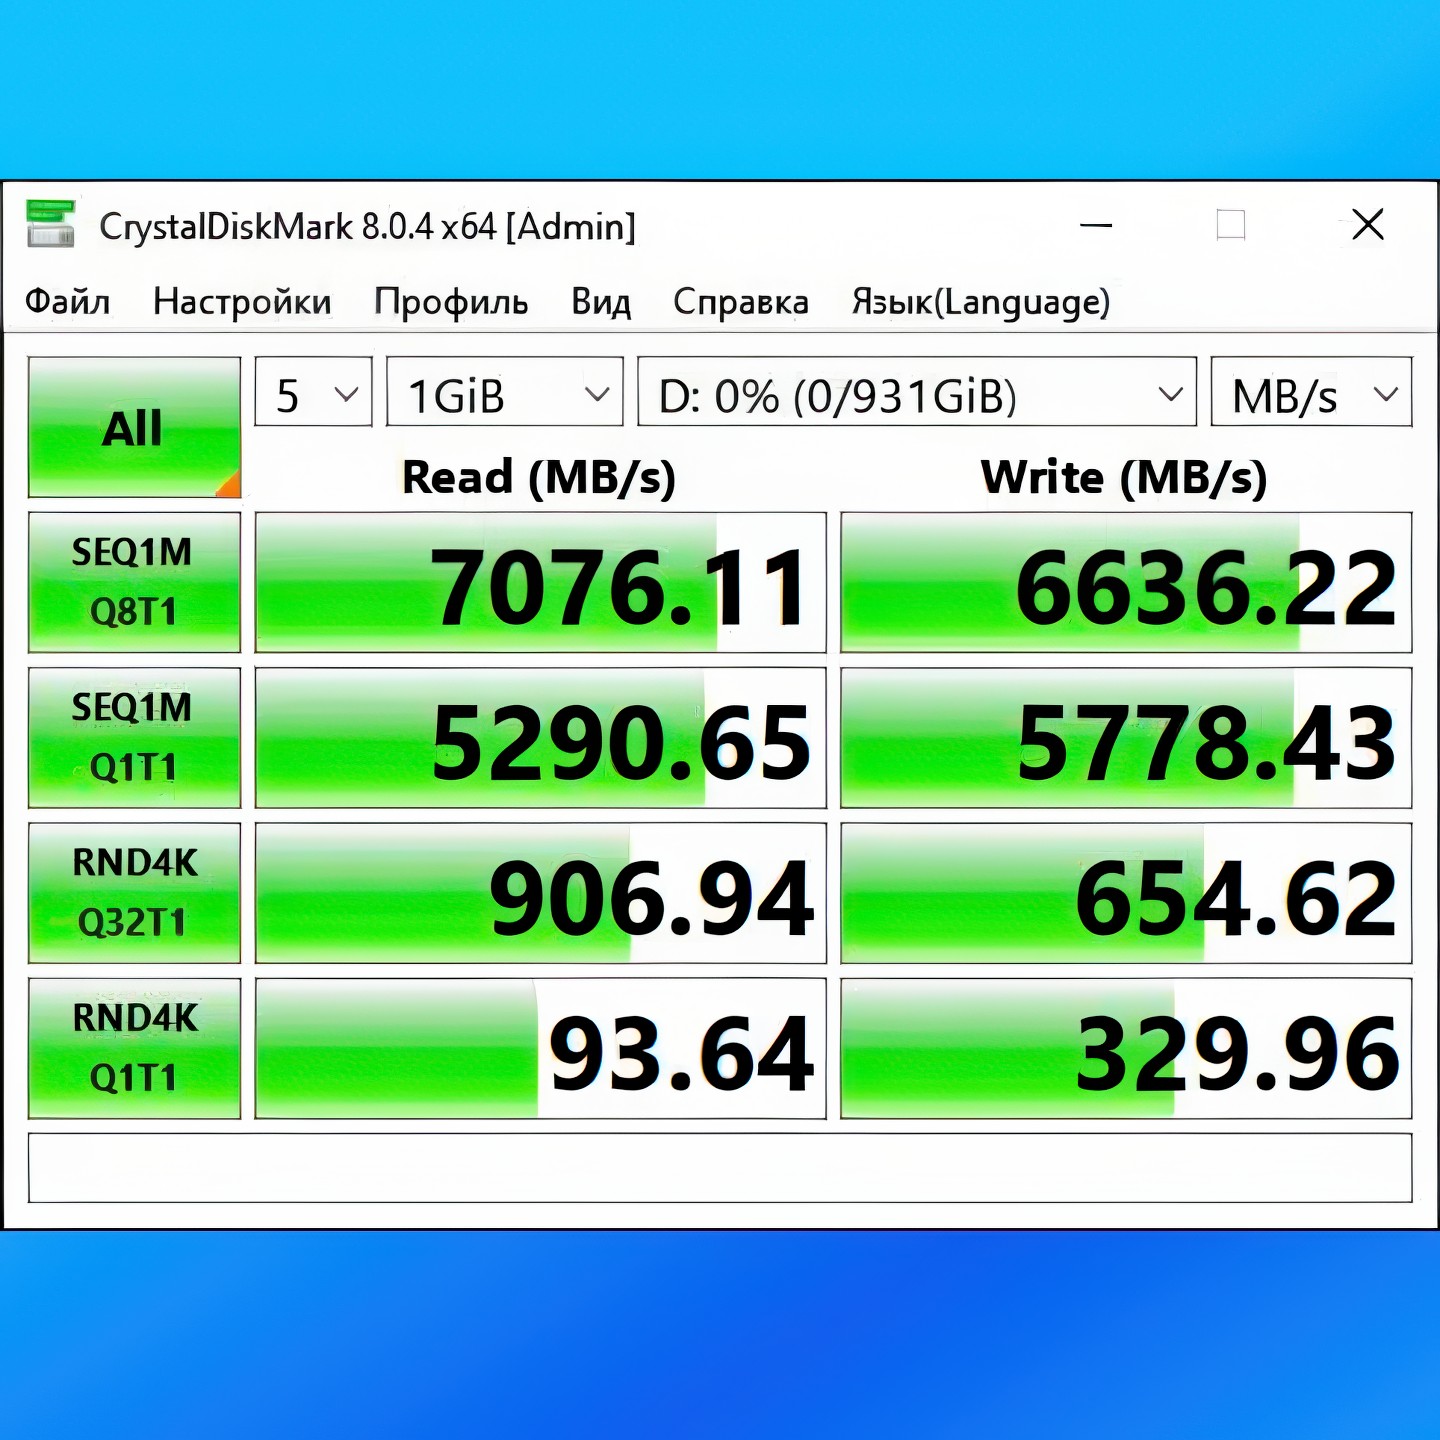Open the Настройки menu
The width and height of the screenshot is (1440, 1440).
[242, 301]
